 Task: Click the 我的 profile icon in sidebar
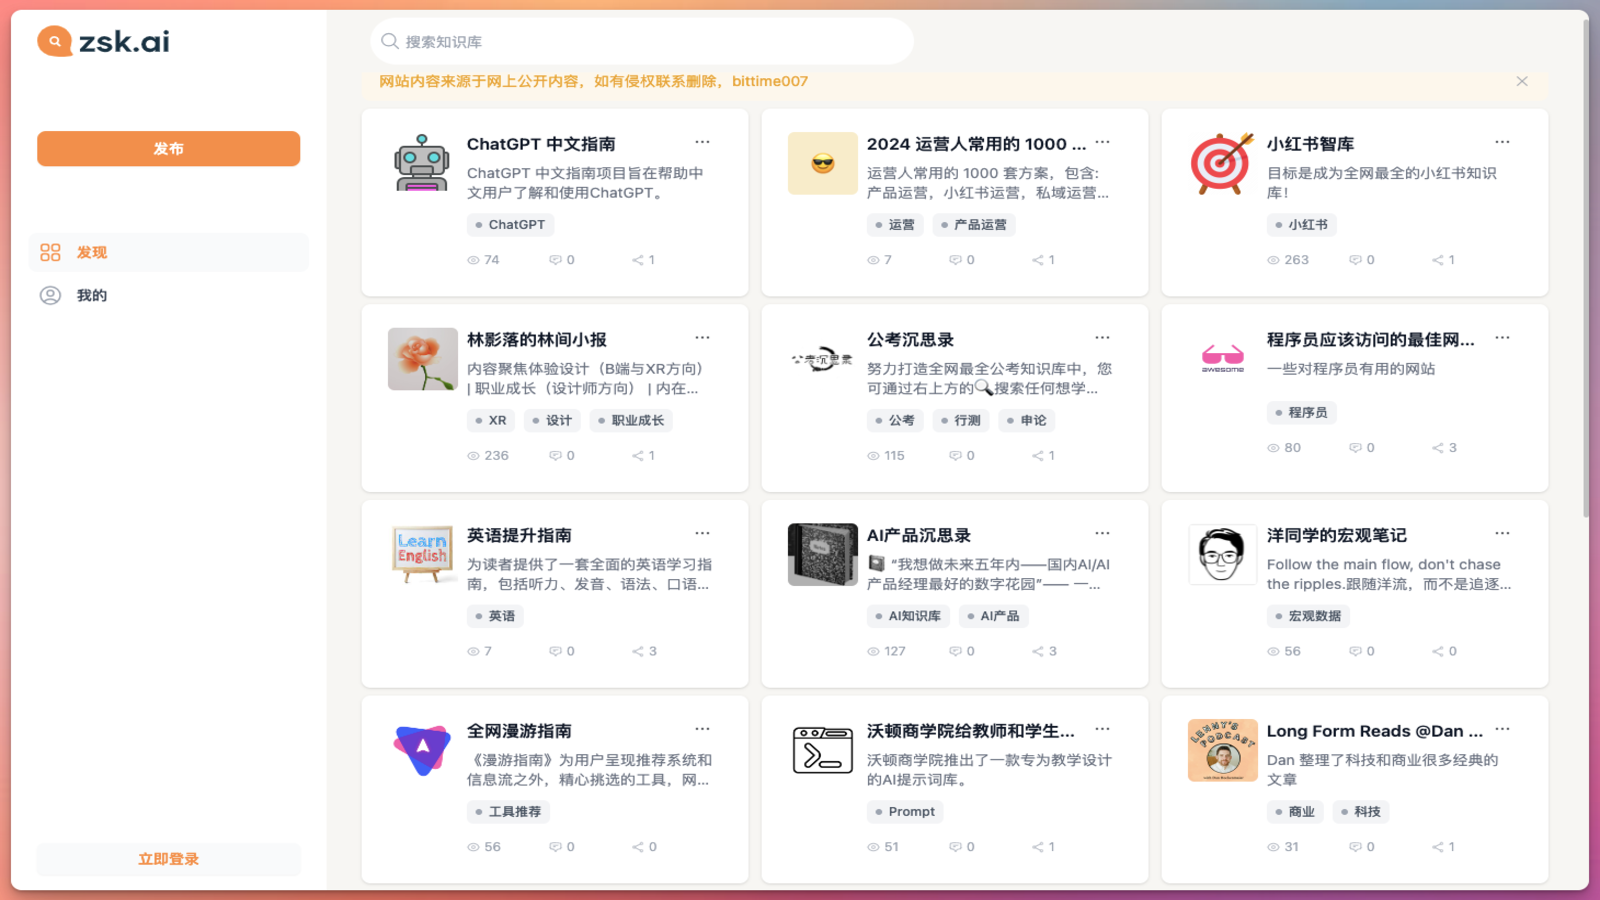tap(49, 295)
